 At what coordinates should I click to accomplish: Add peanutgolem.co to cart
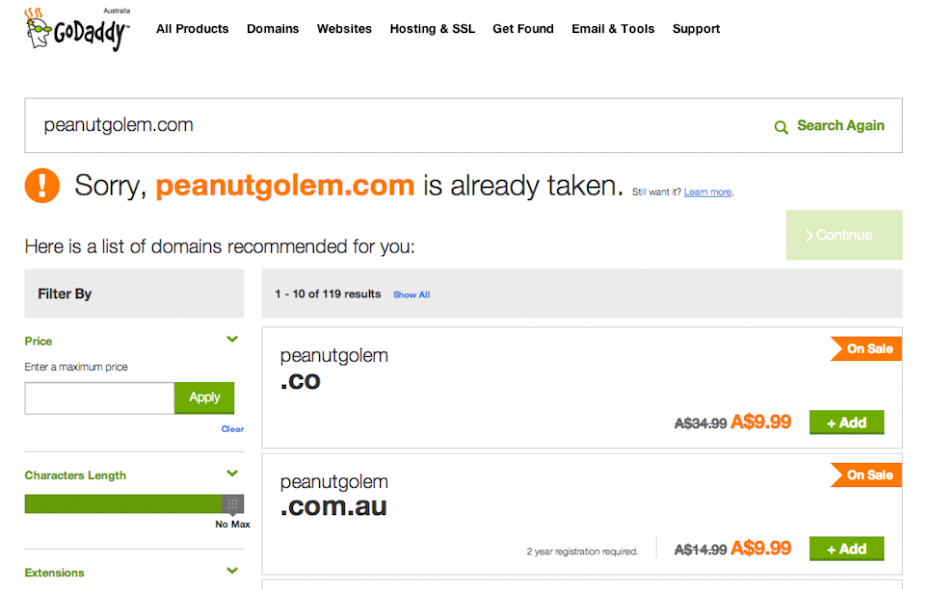pyautogui.click(x=846, y=423)
